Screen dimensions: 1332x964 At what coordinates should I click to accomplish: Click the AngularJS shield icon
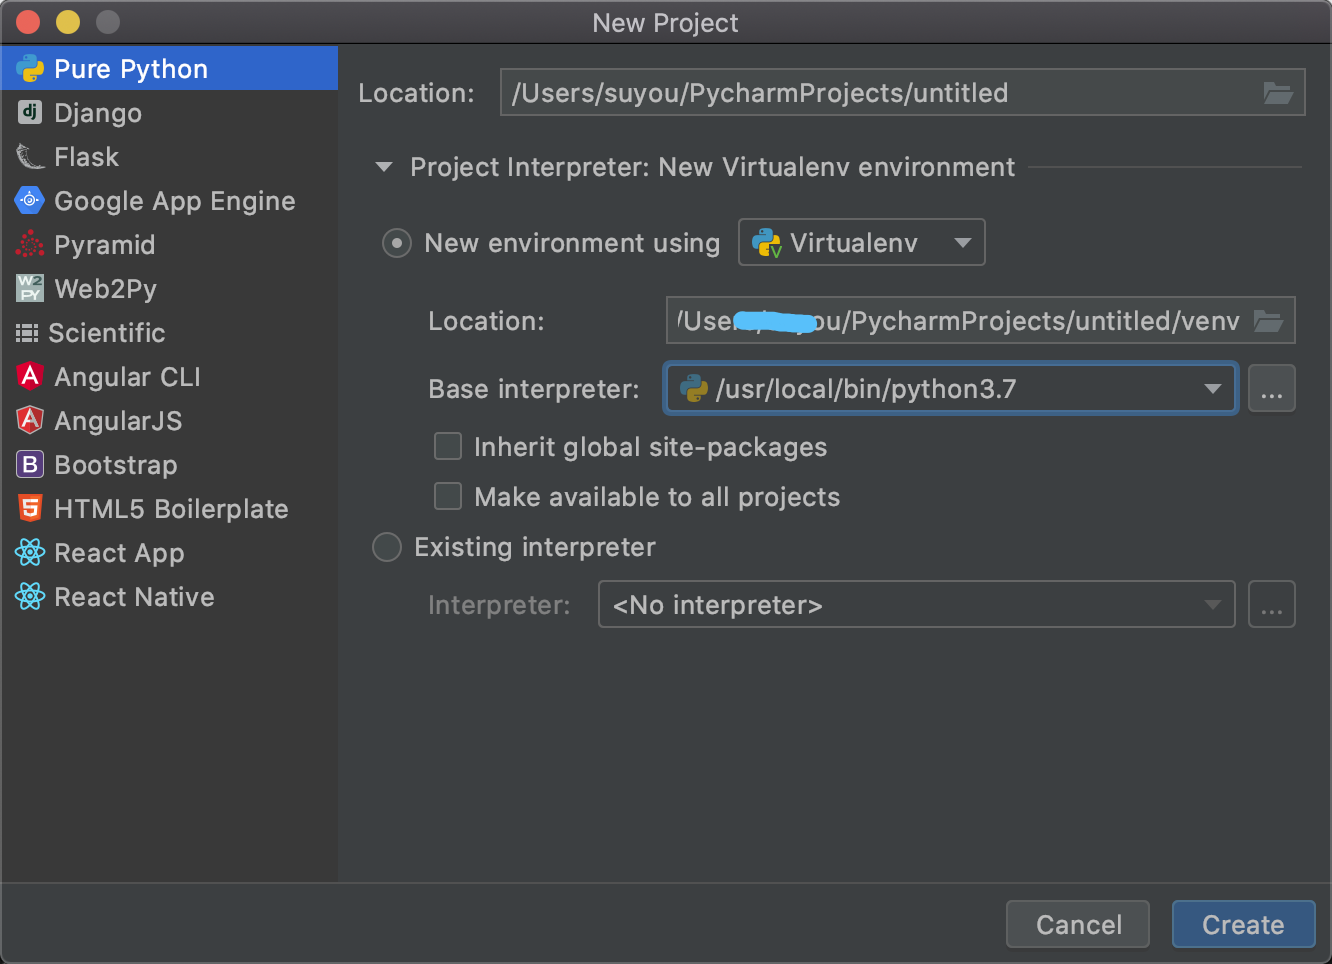pos(30,420)
